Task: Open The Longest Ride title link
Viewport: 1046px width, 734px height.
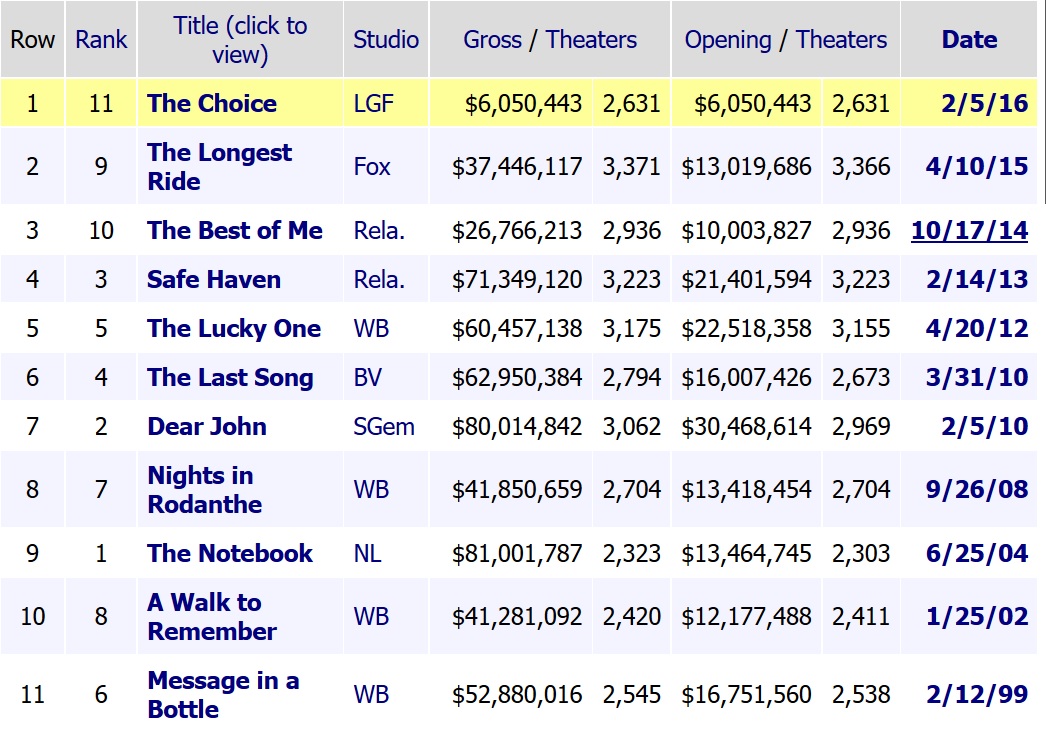Action: 219,166
